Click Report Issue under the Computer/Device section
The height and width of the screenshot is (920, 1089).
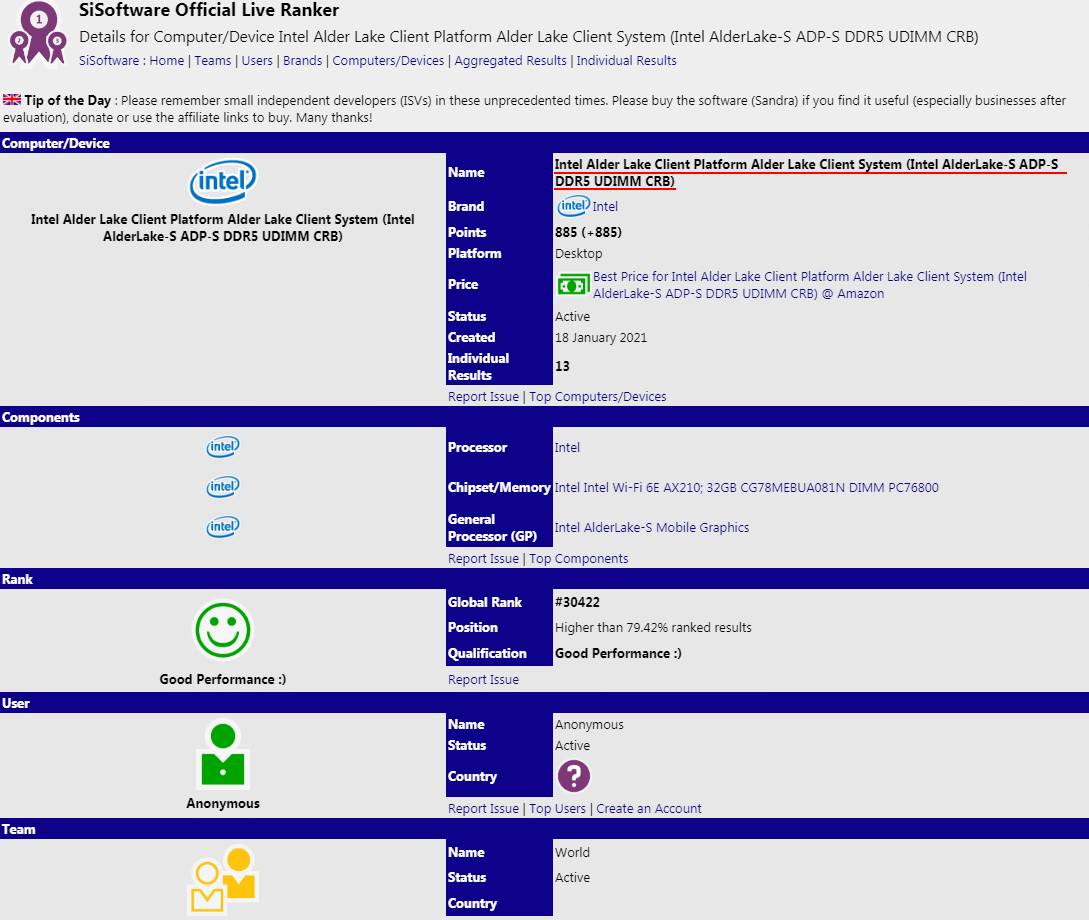point(483,396)
